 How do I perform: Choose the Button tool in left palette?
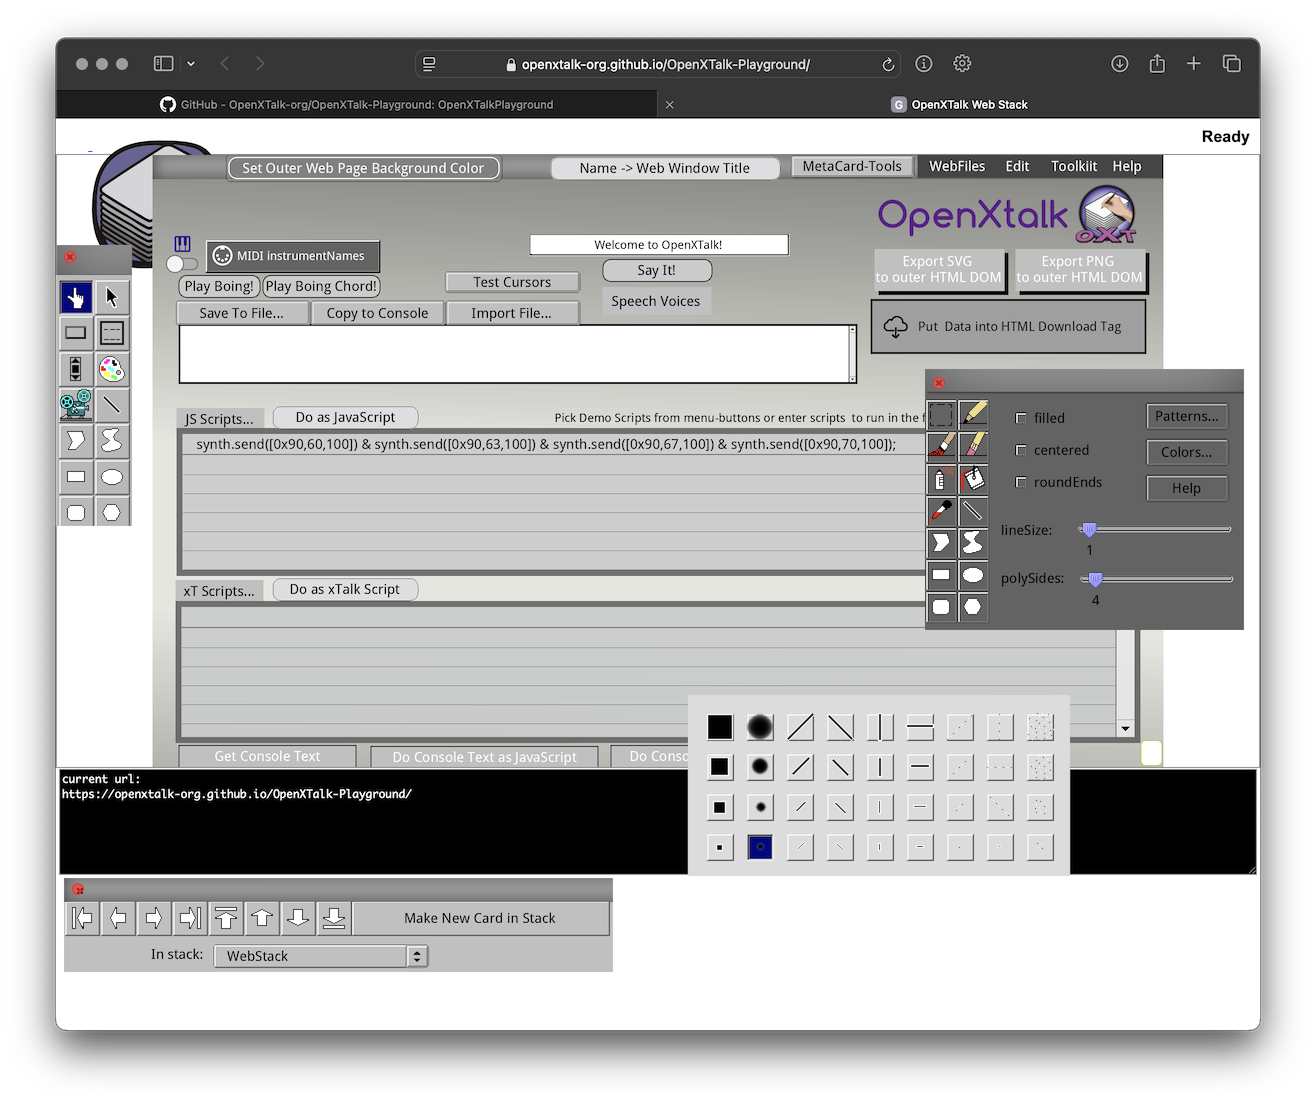76,333
